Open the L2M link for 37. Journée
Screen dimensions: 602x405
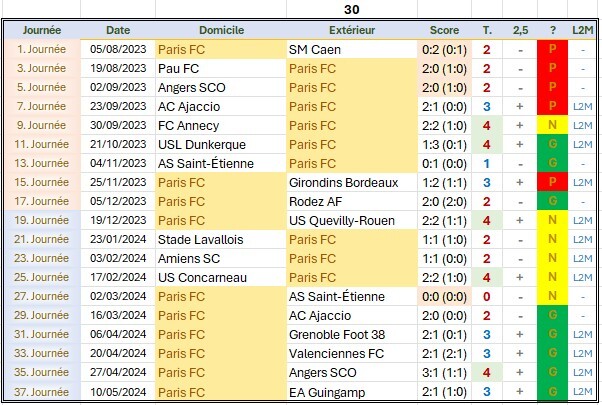(x=582, y=392)
